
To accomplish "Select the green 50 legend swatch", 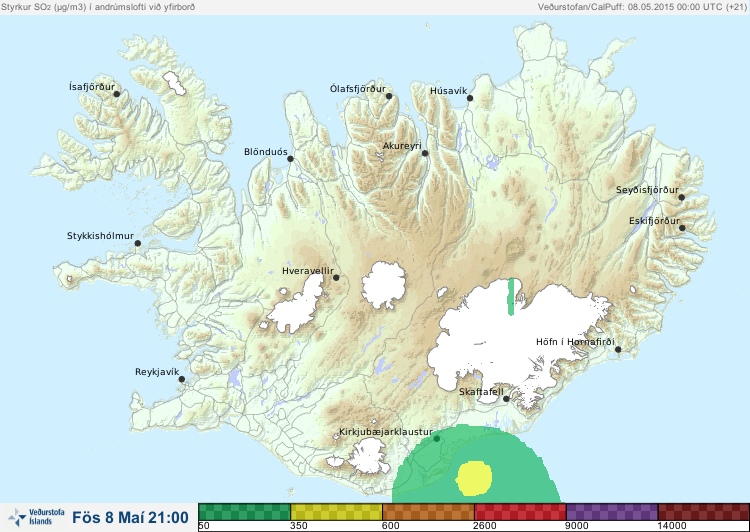I will pyautogui.click(x=244, y=511).
